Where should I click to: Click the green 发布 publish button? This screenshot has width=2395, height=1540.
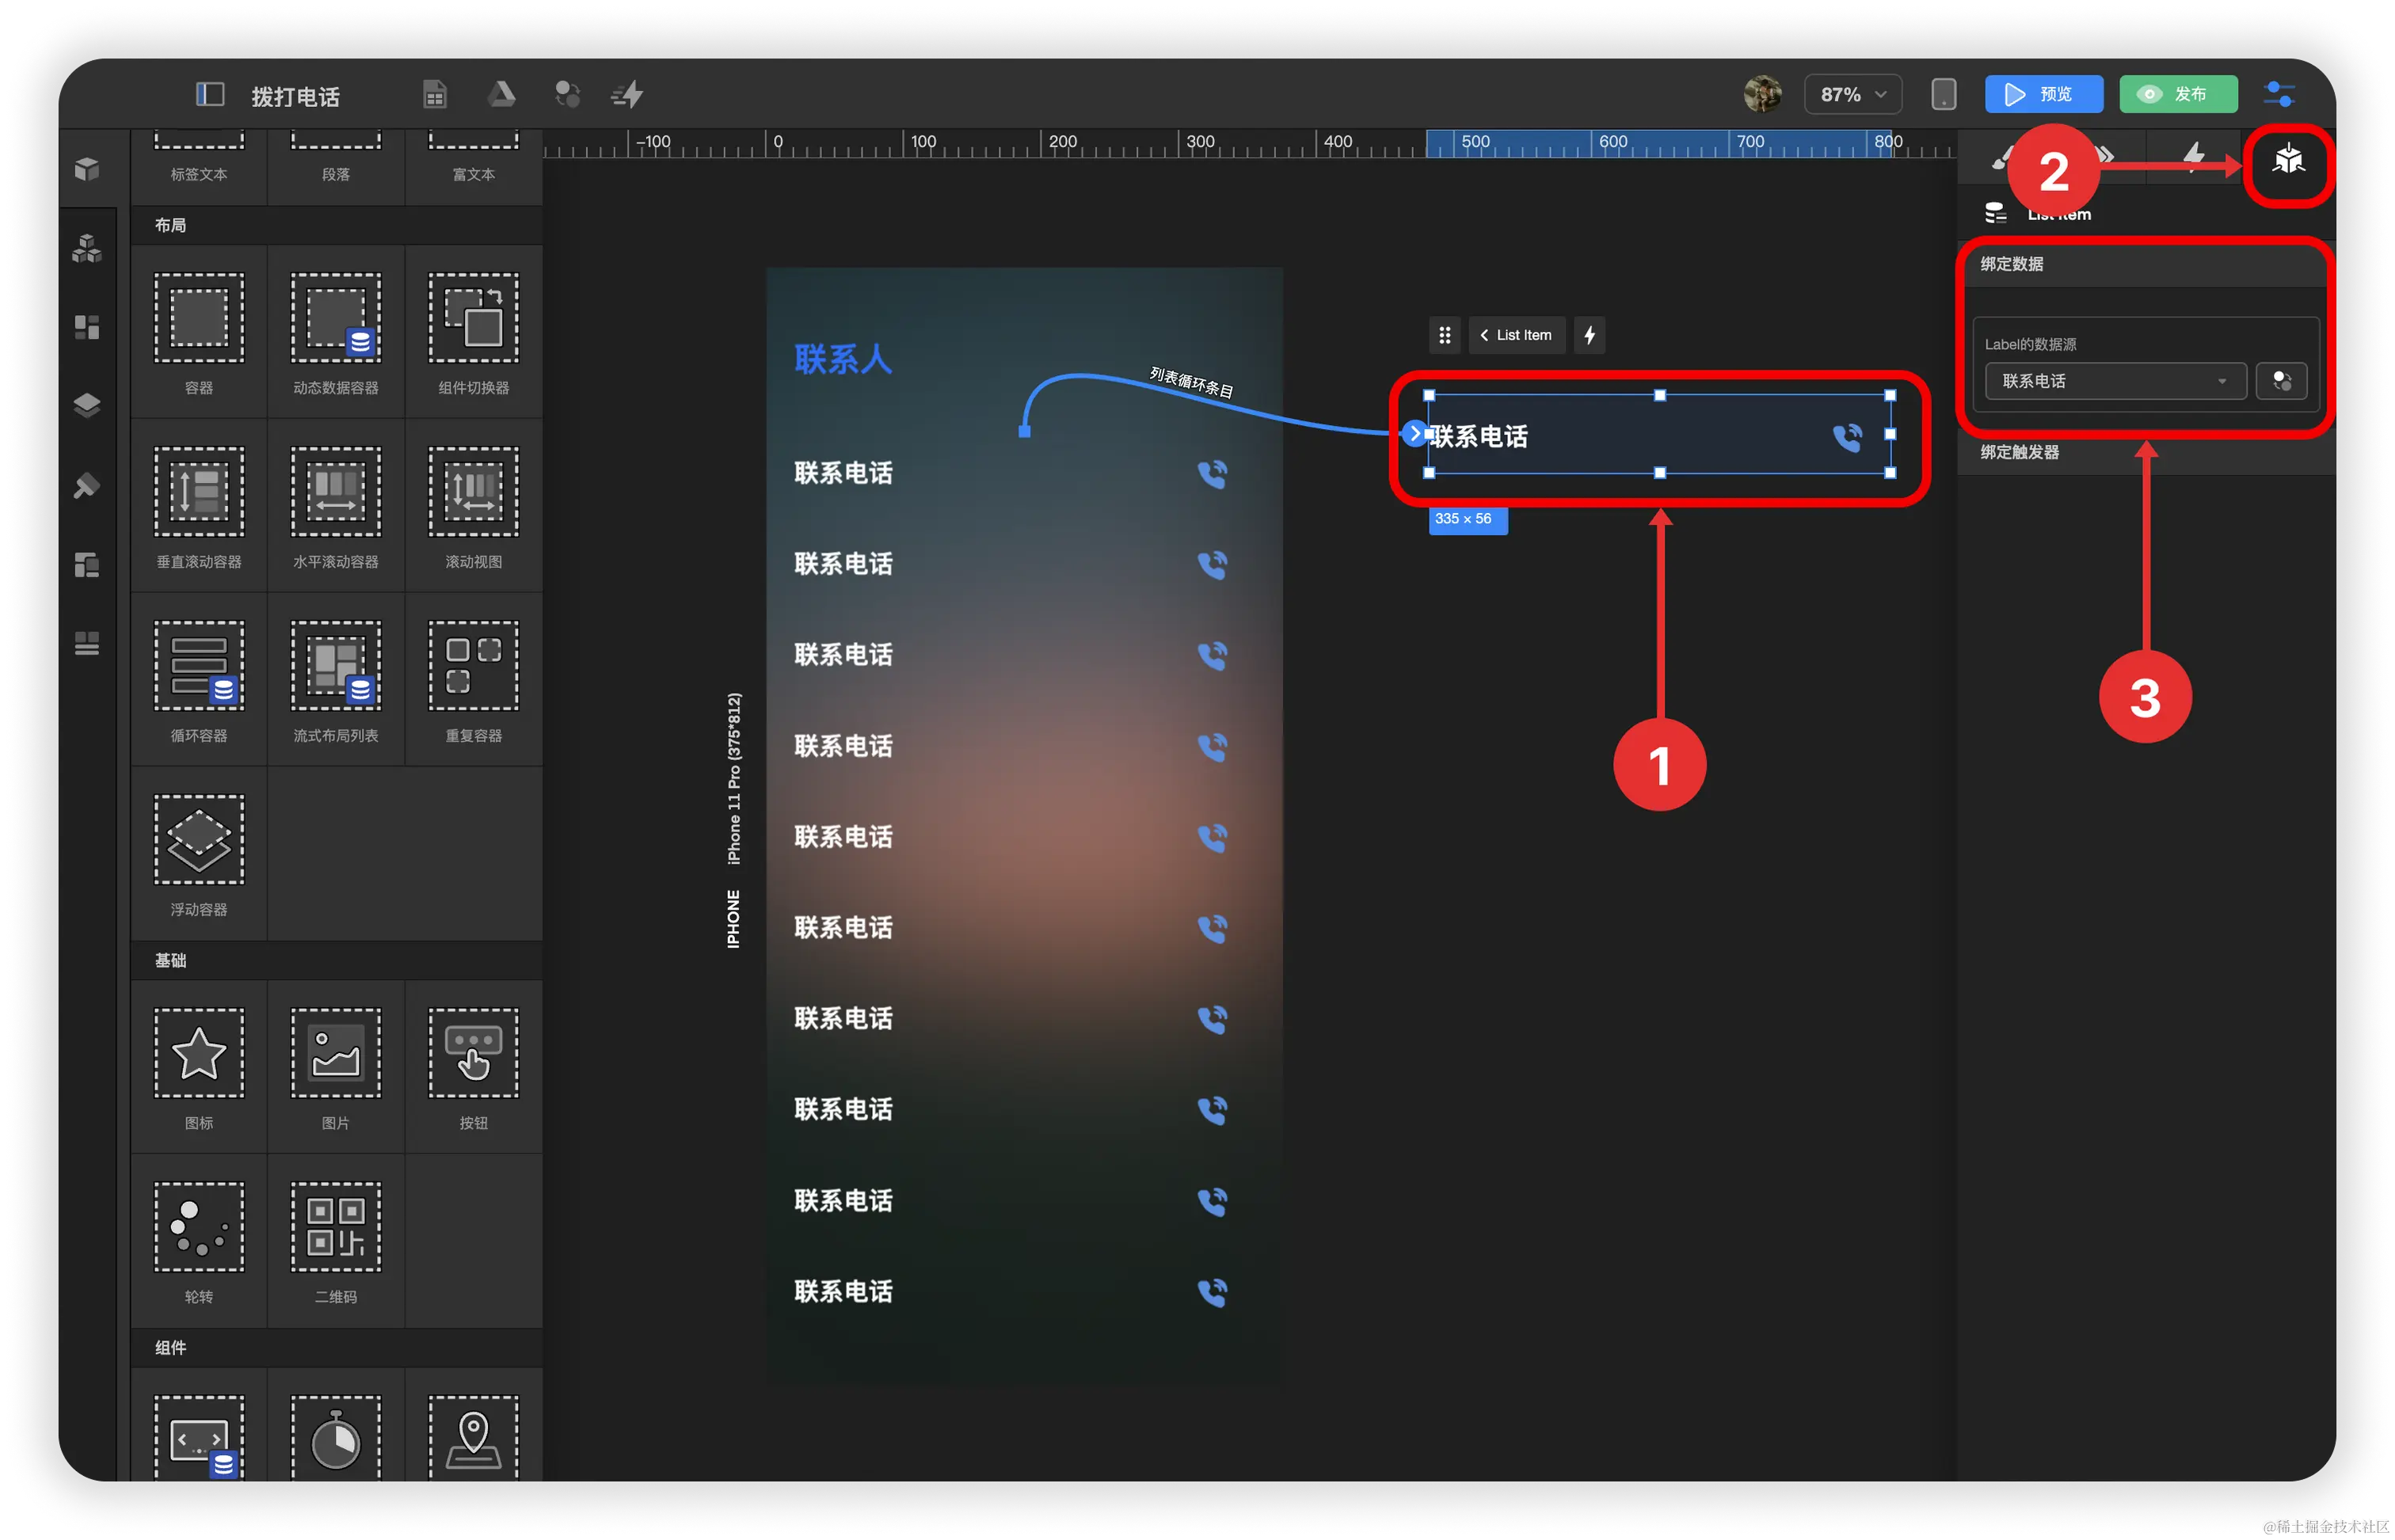pyautogui.click(x=2177, y=95)
